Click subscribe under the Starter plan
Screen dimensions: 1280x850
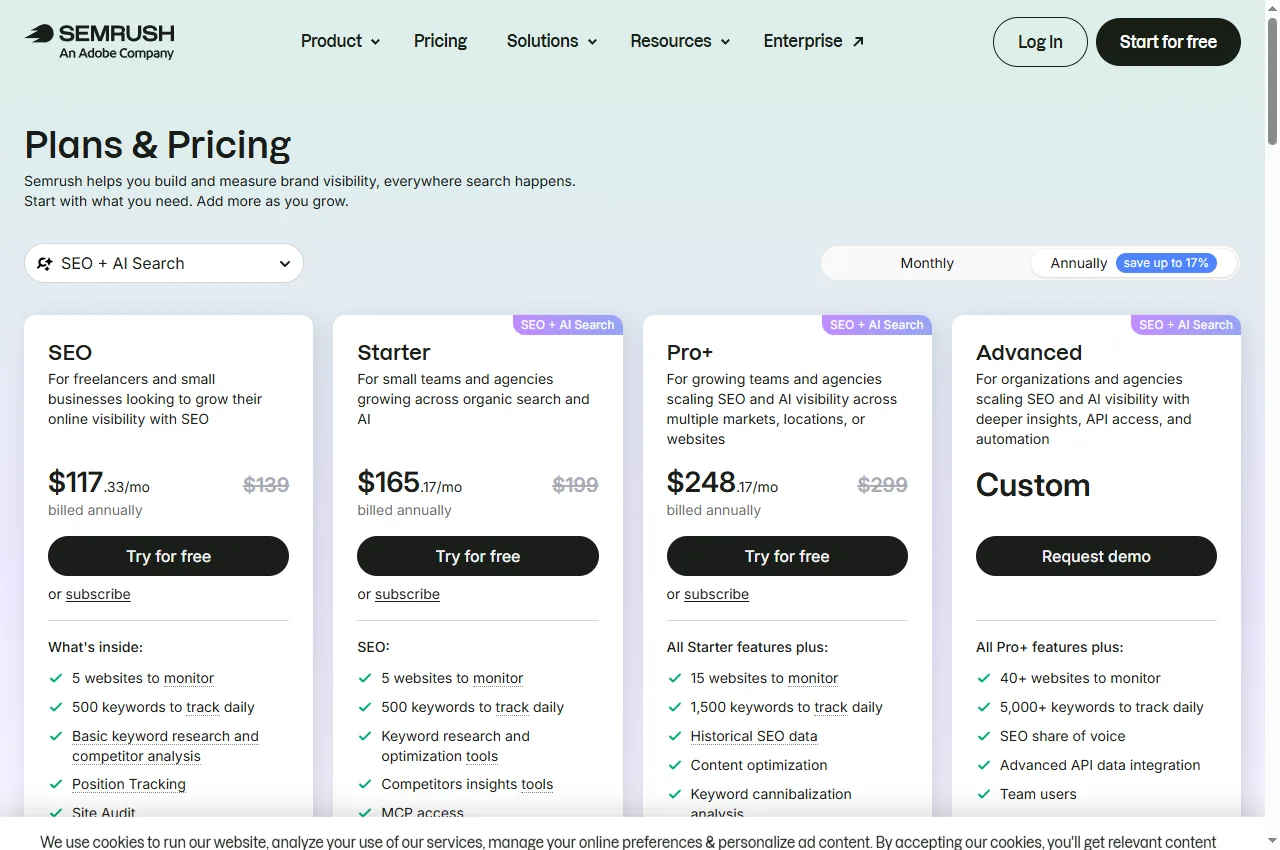click(407, 594)
